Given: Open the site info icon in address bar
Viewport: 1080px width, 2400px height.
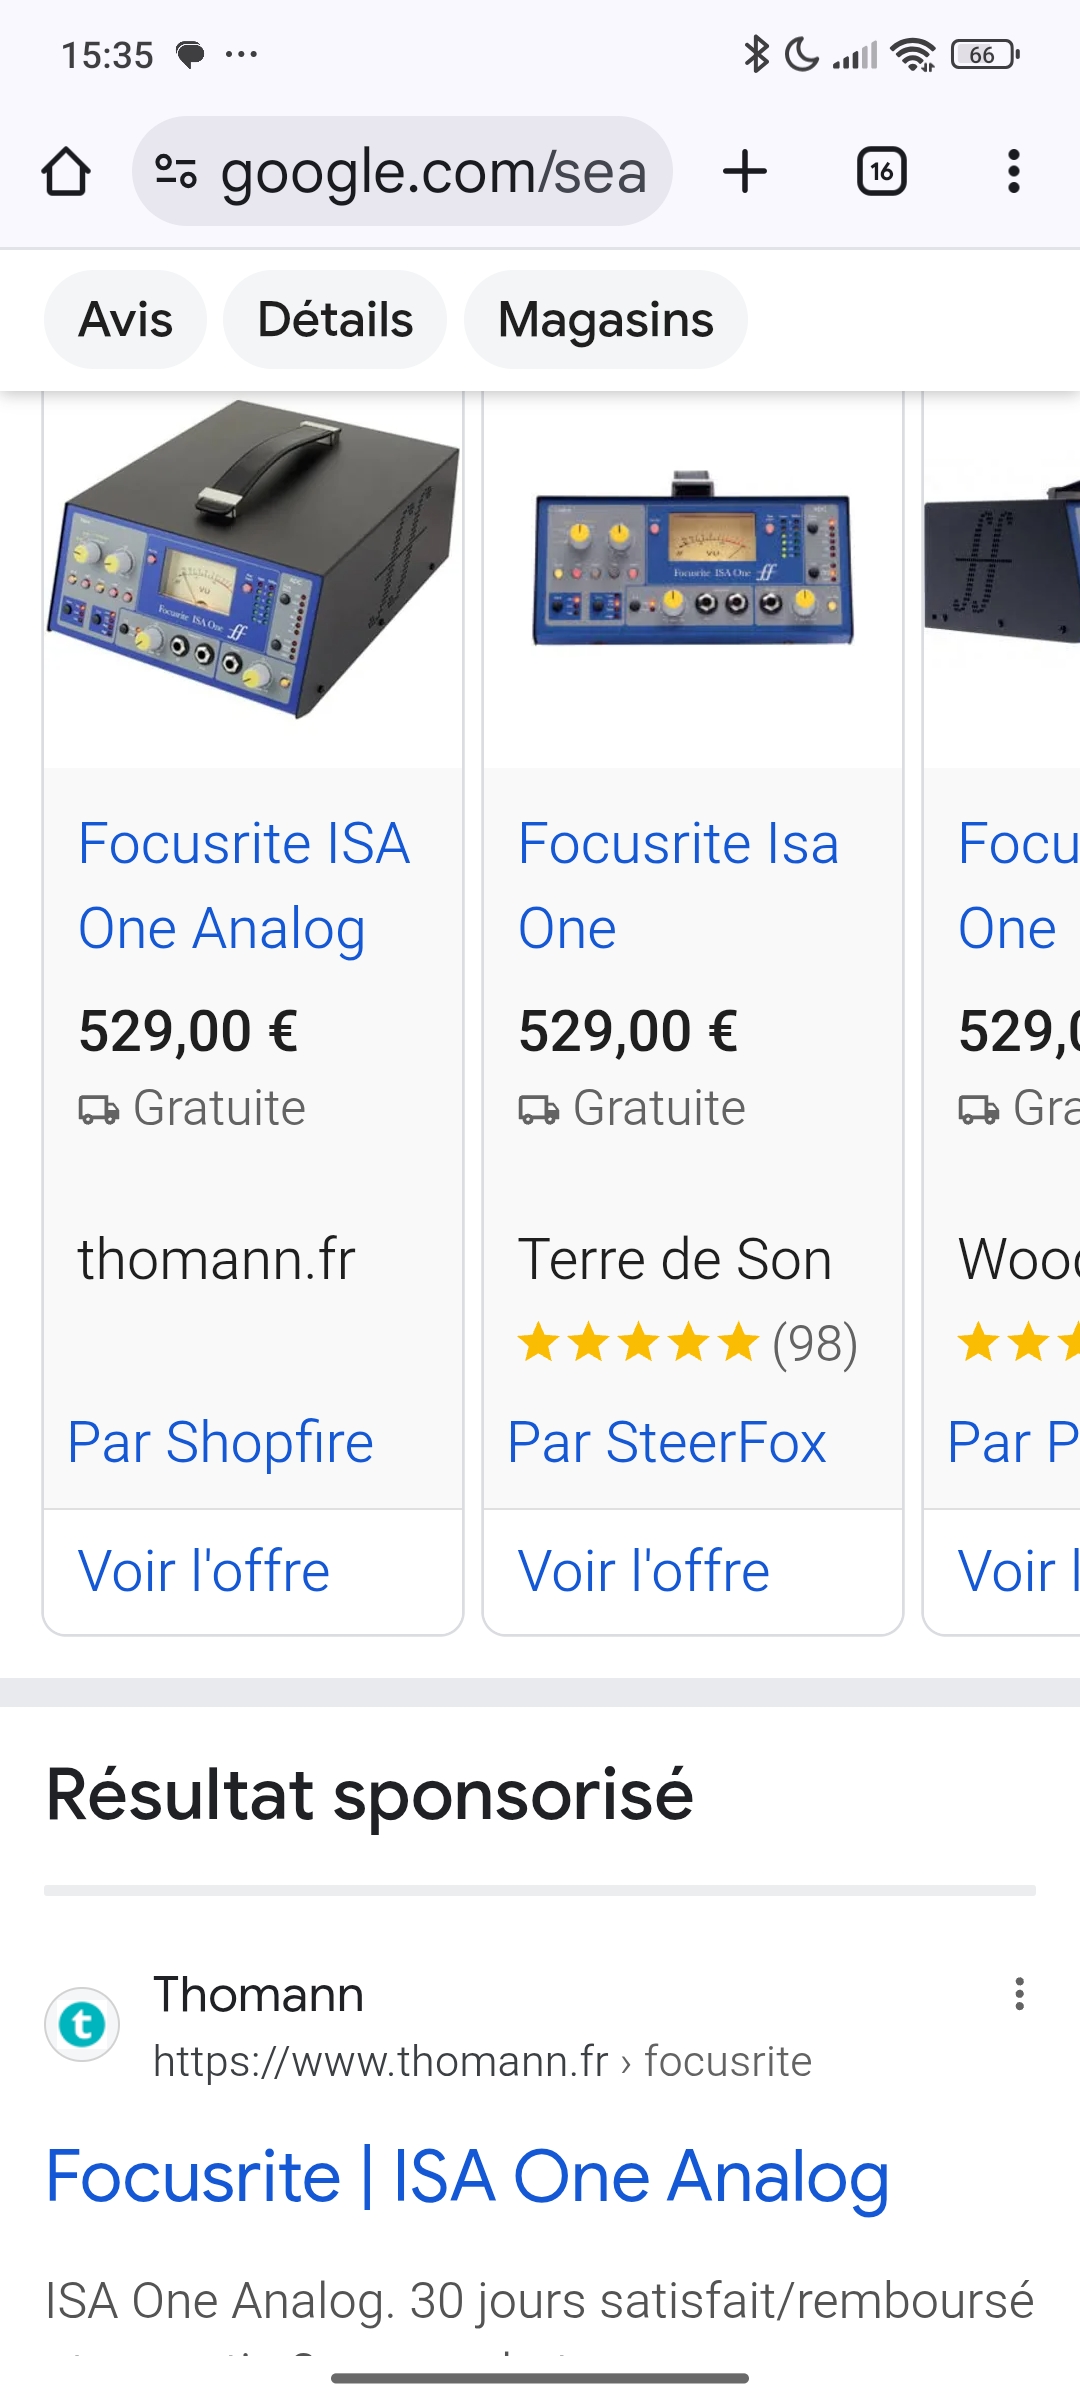Looking at the screenshot, I should [x=176, y=172].
